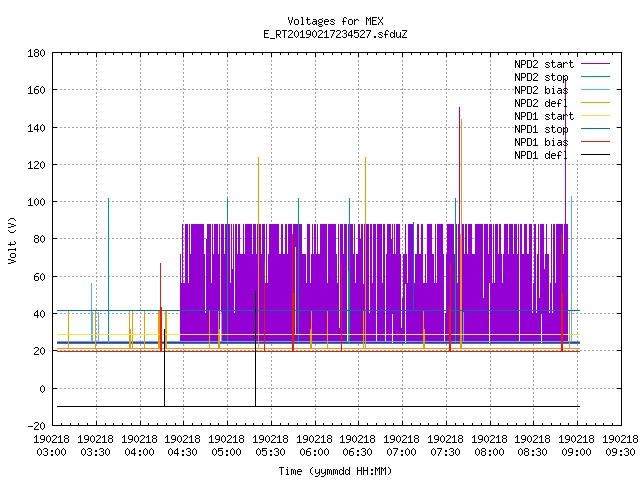This screenshot has width=640, height=480.
Task: Click the 'Voltages for MEX' chart title
Action: point(335,21)
